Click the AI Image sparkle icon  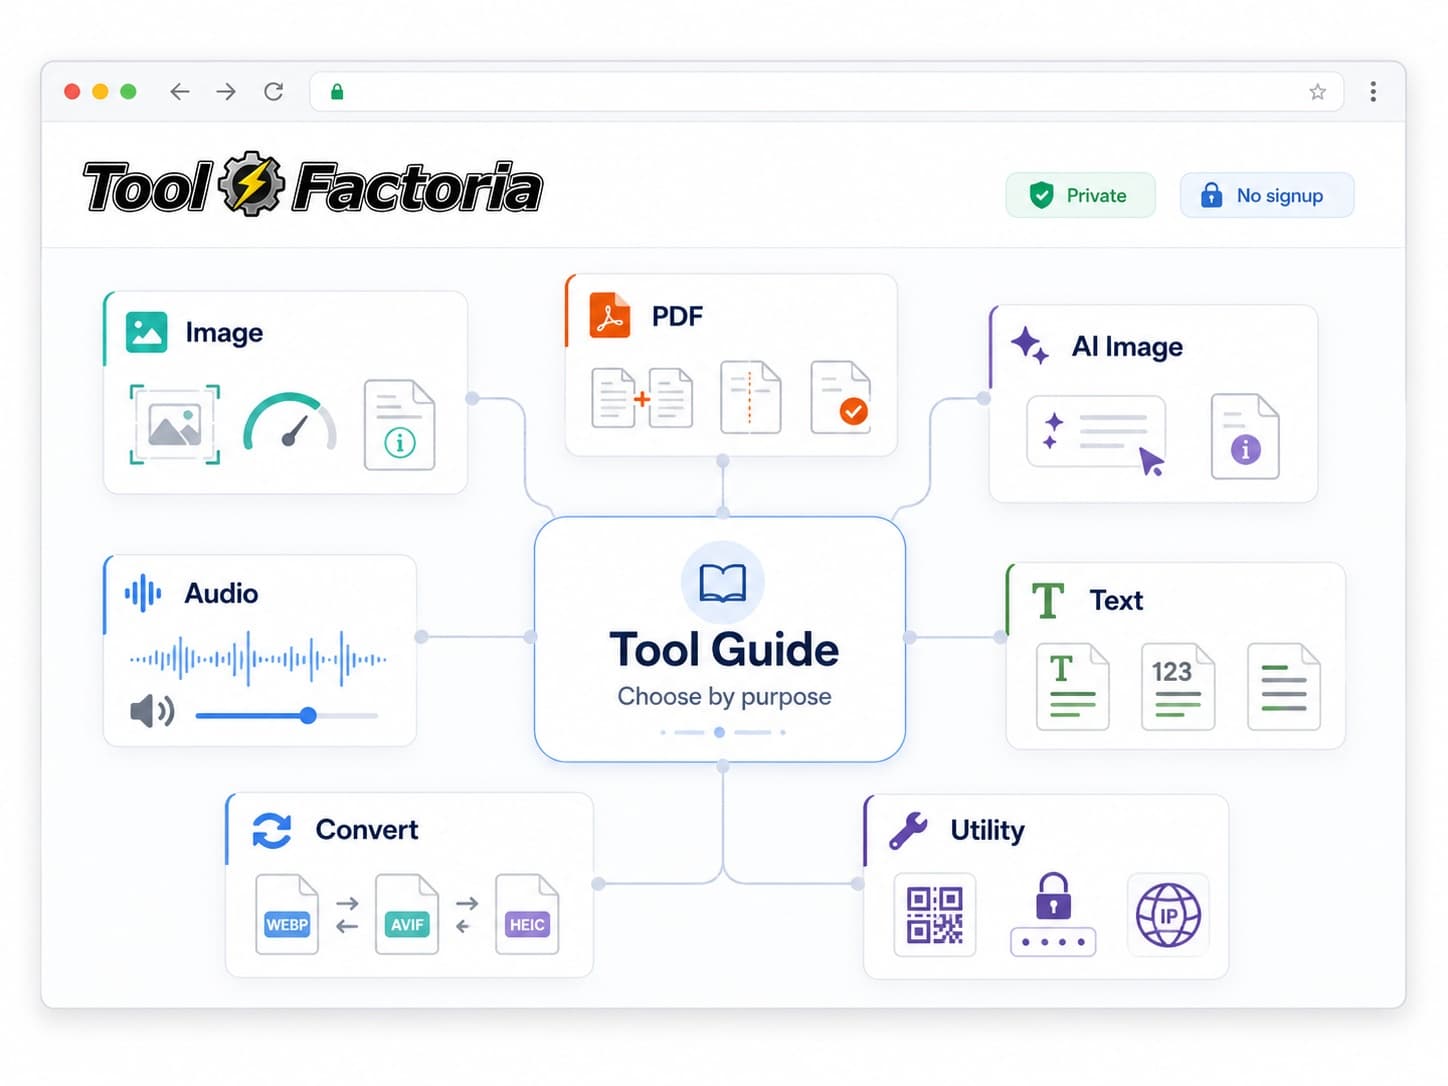click(x=1029, y=346)
